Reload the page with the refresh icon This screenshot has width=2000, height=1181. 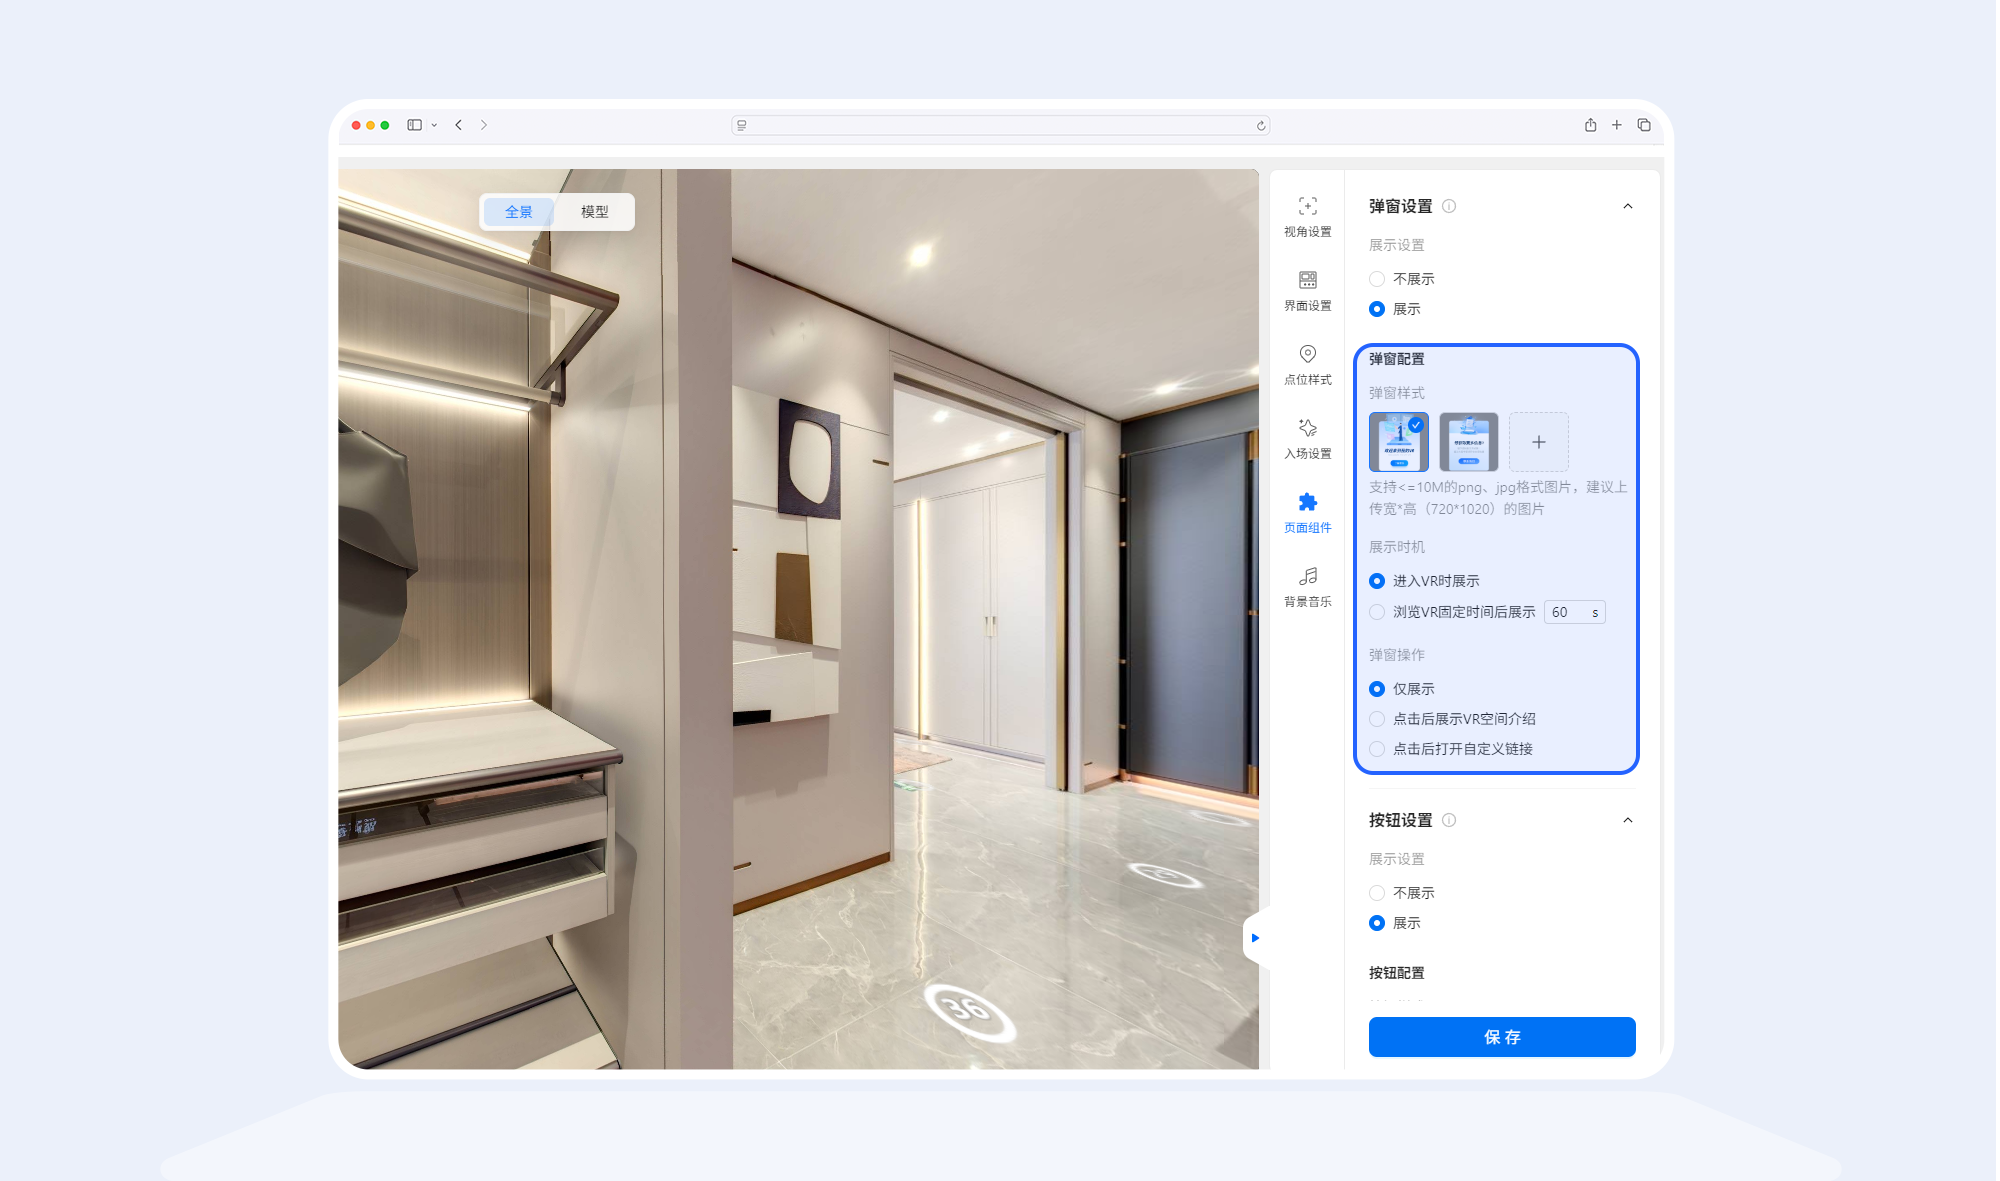tap(1261, 125)
